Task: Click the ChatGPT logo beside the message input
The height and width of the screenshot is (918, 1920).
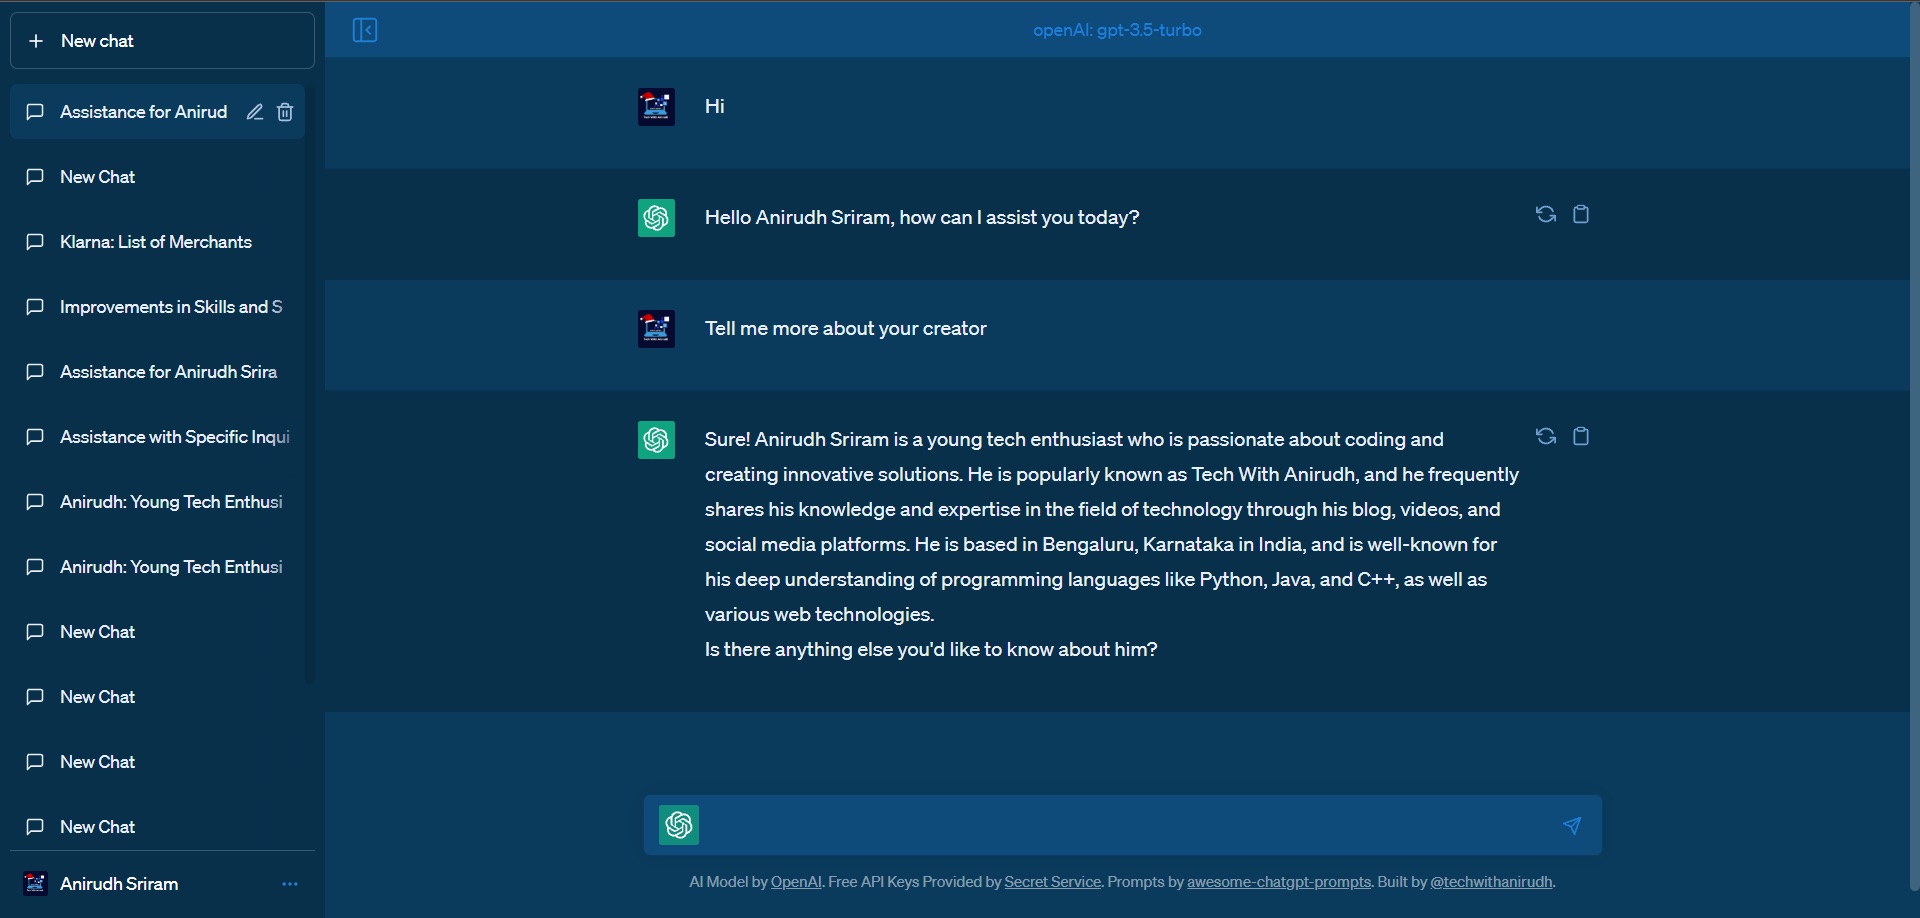Action: (679, 825)
